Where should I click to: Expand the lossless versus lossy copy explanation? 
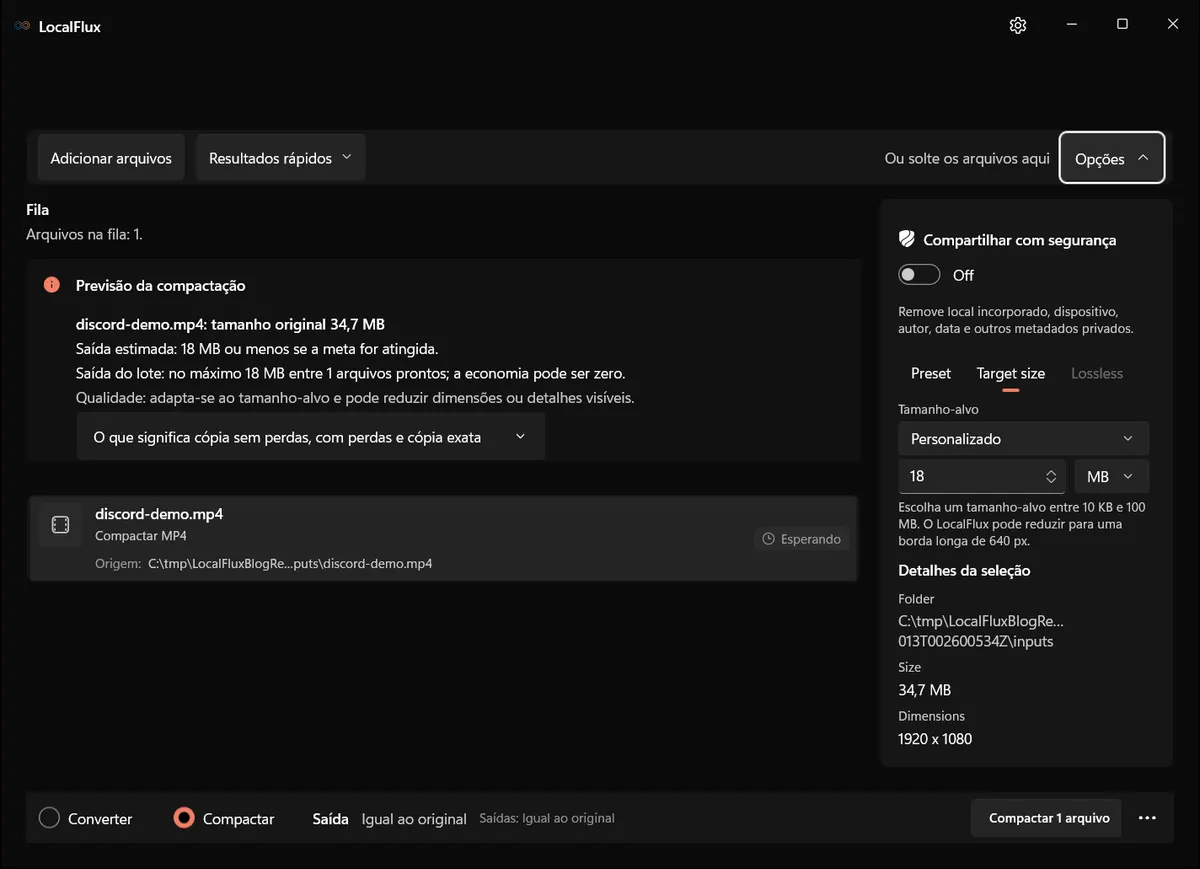coord(311,437)
